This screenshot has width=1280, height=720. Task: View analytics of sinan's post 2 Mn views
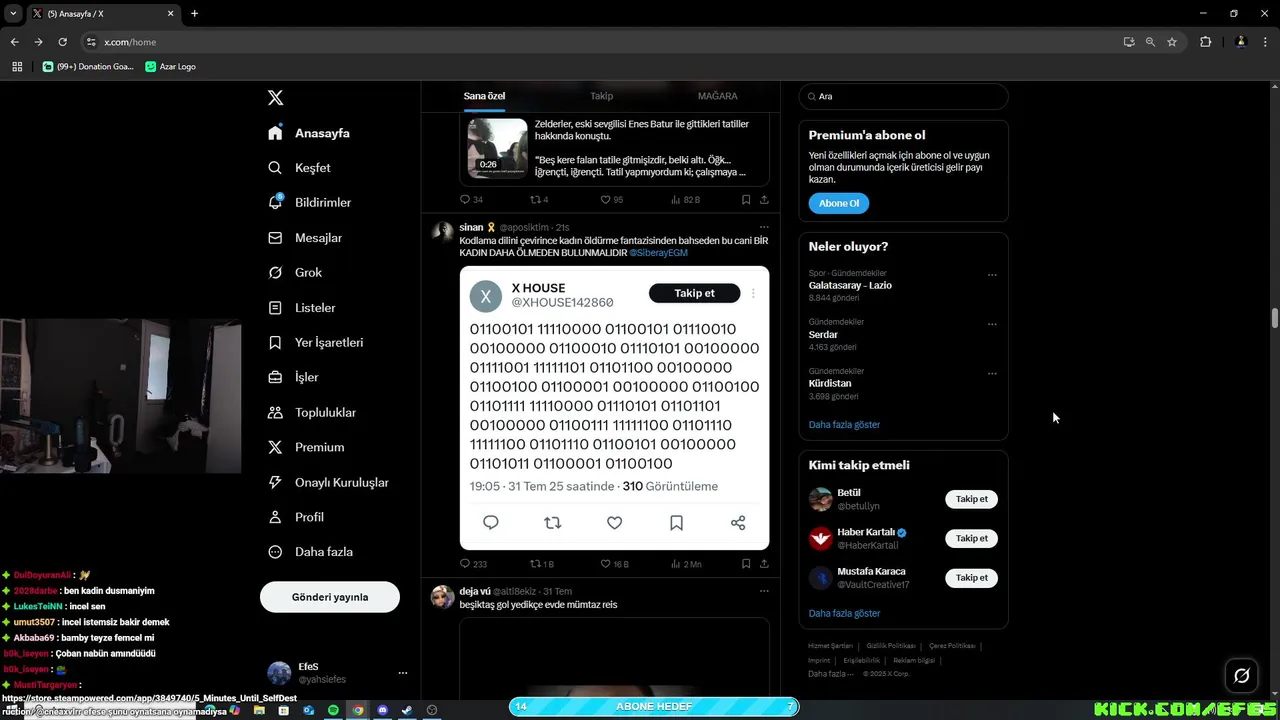coord(686,564)
